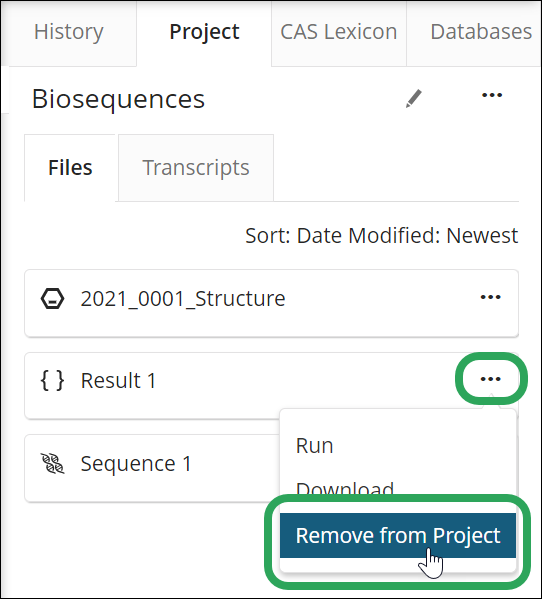542x599 pixels.
Task: Click the hexagon structure icon for 2021_0001_Structure
Action: [x=52, y=298]
